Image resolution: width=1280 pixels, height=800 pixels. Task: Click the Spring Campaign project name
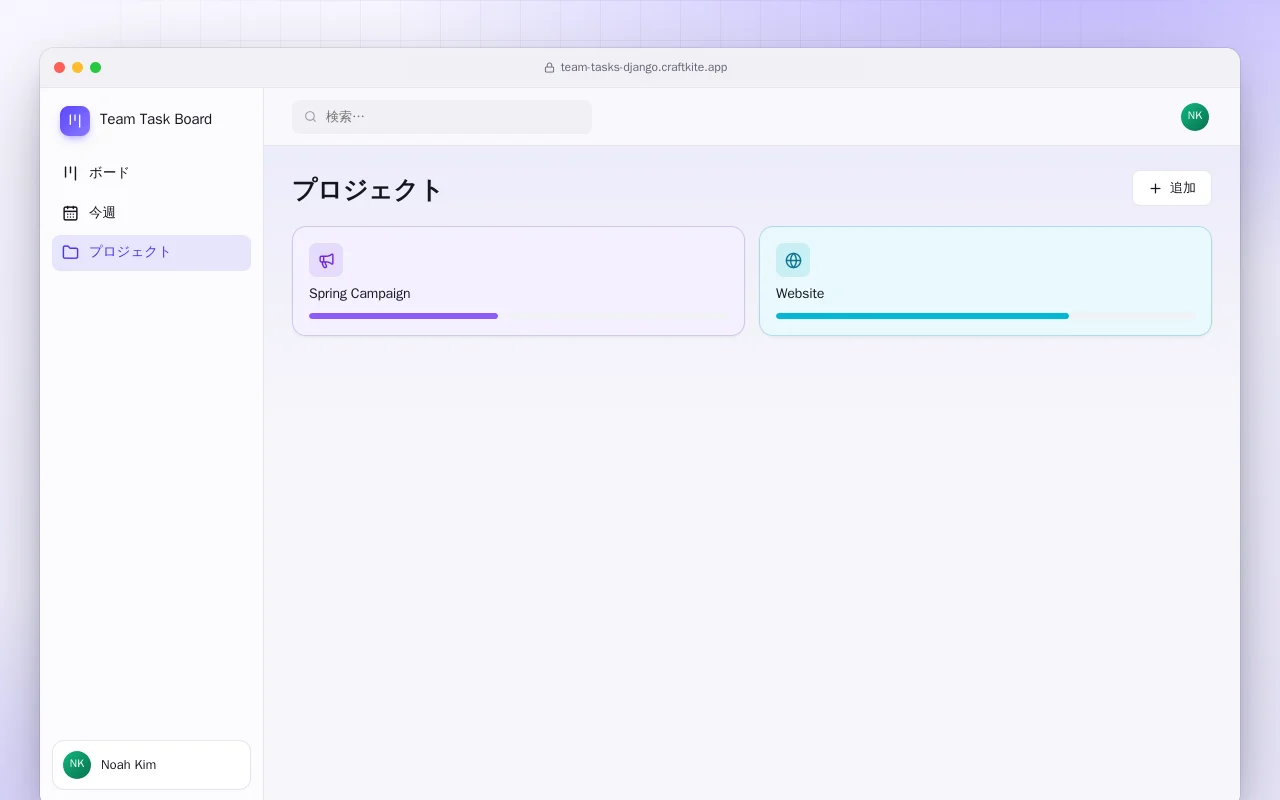(360, 294)
